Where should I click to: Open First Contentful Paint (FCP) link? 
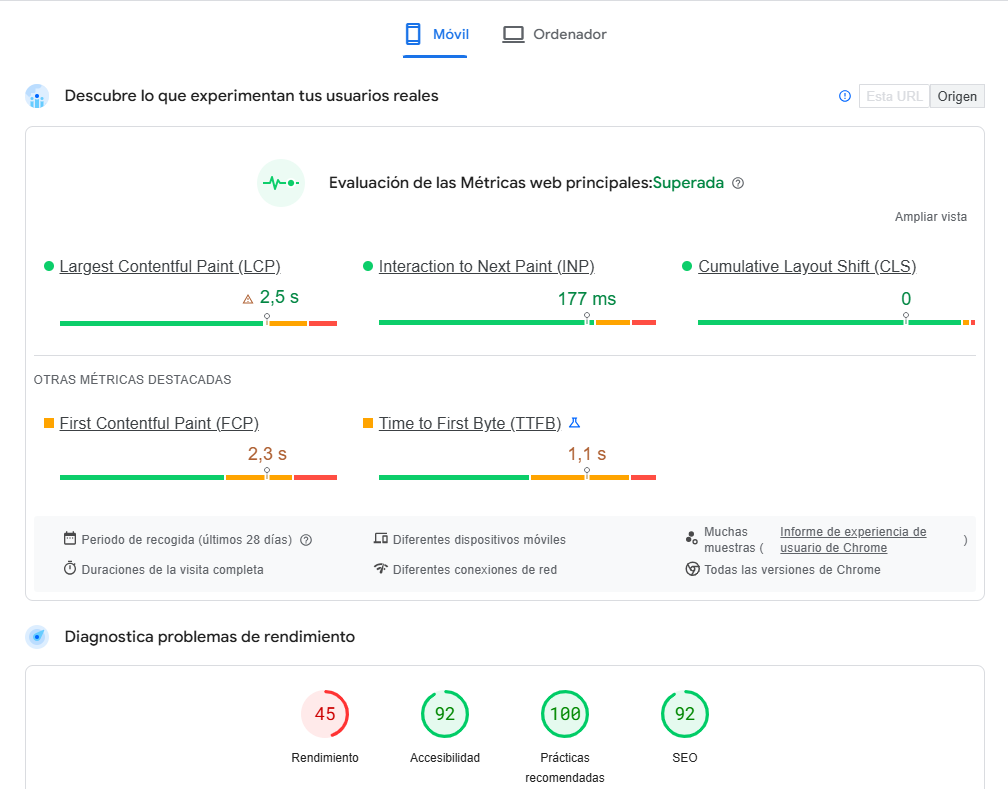click(x=159, y=423)
